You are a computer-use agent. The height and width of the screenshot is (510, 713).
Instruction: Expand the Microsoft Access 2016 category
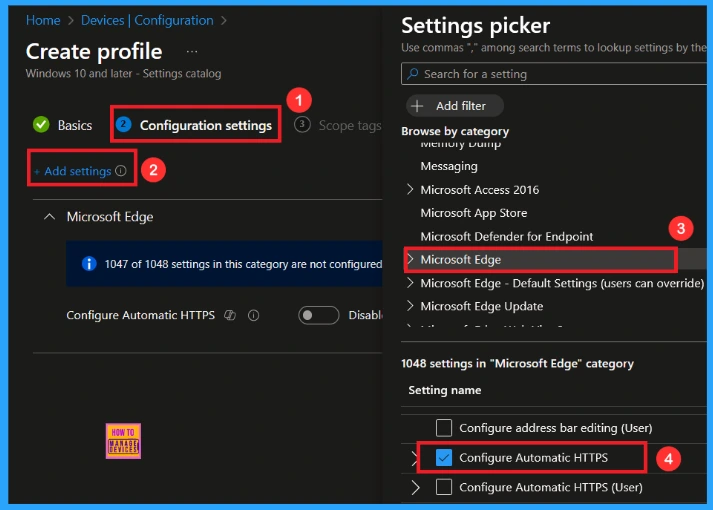pyautogui.click(x=410, y=189)
